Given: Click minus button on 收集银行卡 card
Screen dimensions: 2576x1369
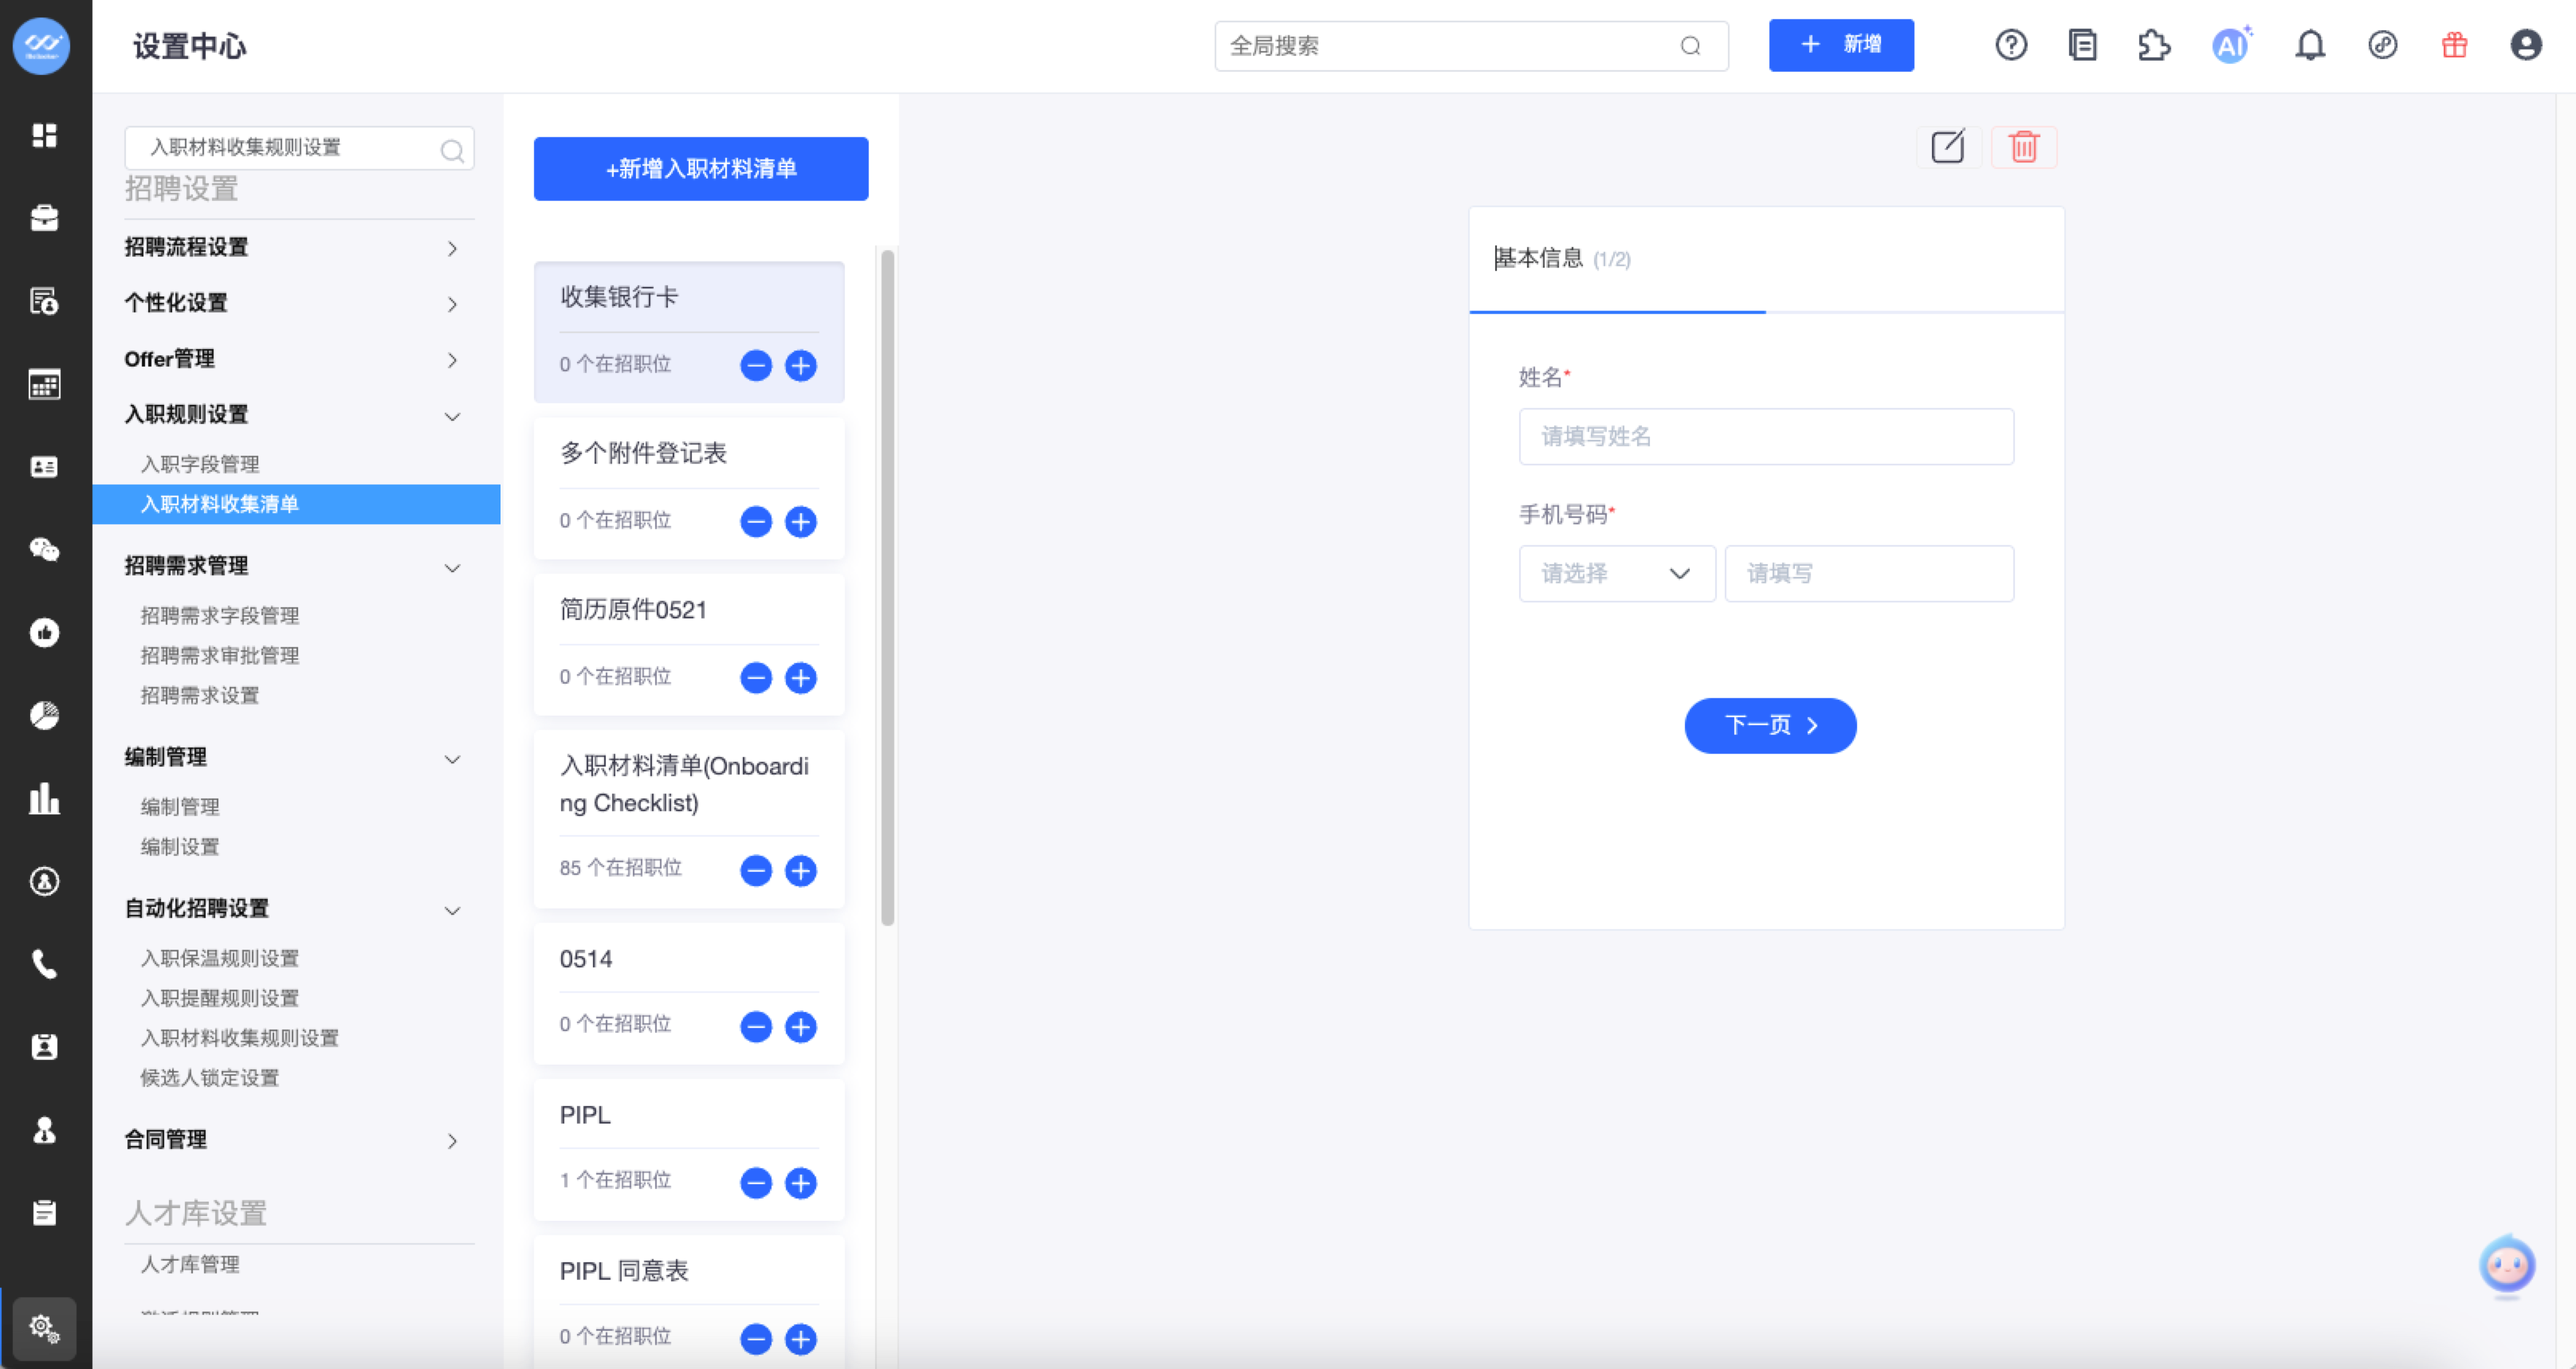Looking at the screenshot, I should (756, 365).
